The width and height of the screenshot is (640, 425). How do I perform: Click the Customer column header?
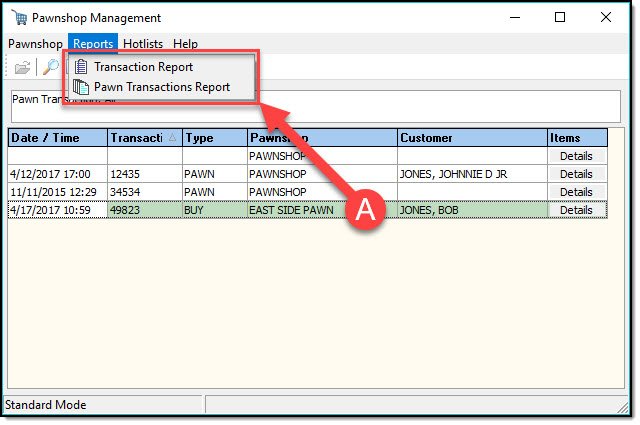point(471,138)
